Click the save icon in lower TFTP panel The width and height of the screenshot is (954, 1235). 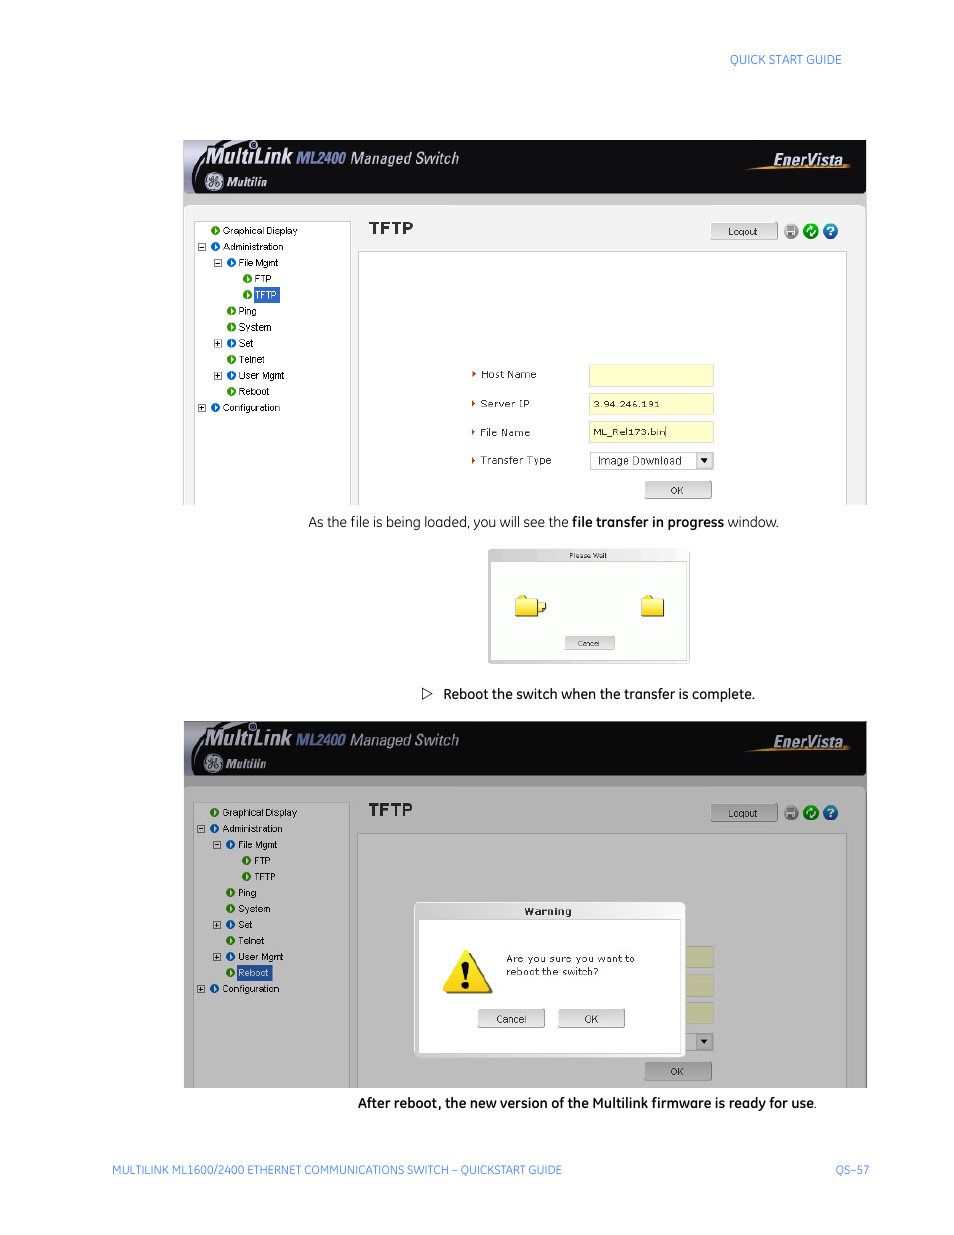(x=791, y=813)
